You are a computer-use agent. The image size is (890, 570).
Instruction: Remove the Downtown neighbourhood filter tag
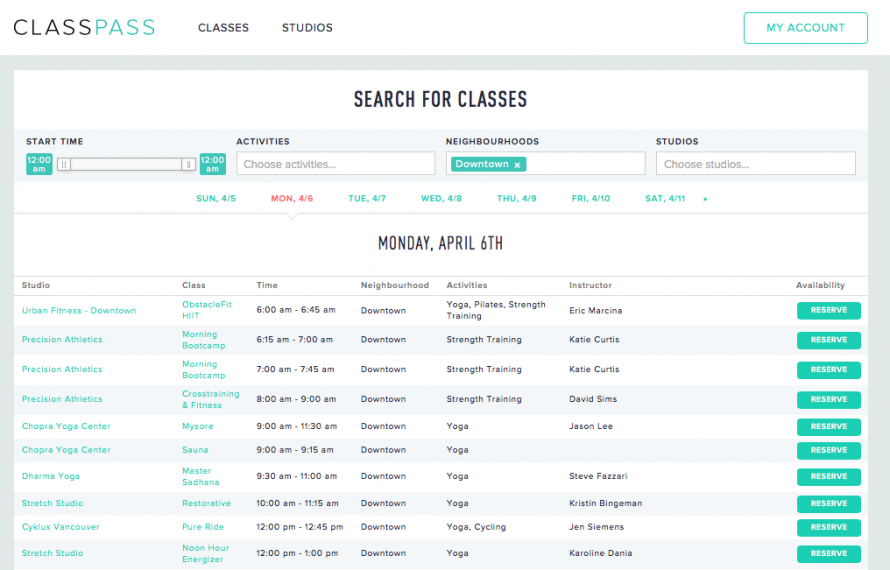pyautogui.click(x=517, y=165)
